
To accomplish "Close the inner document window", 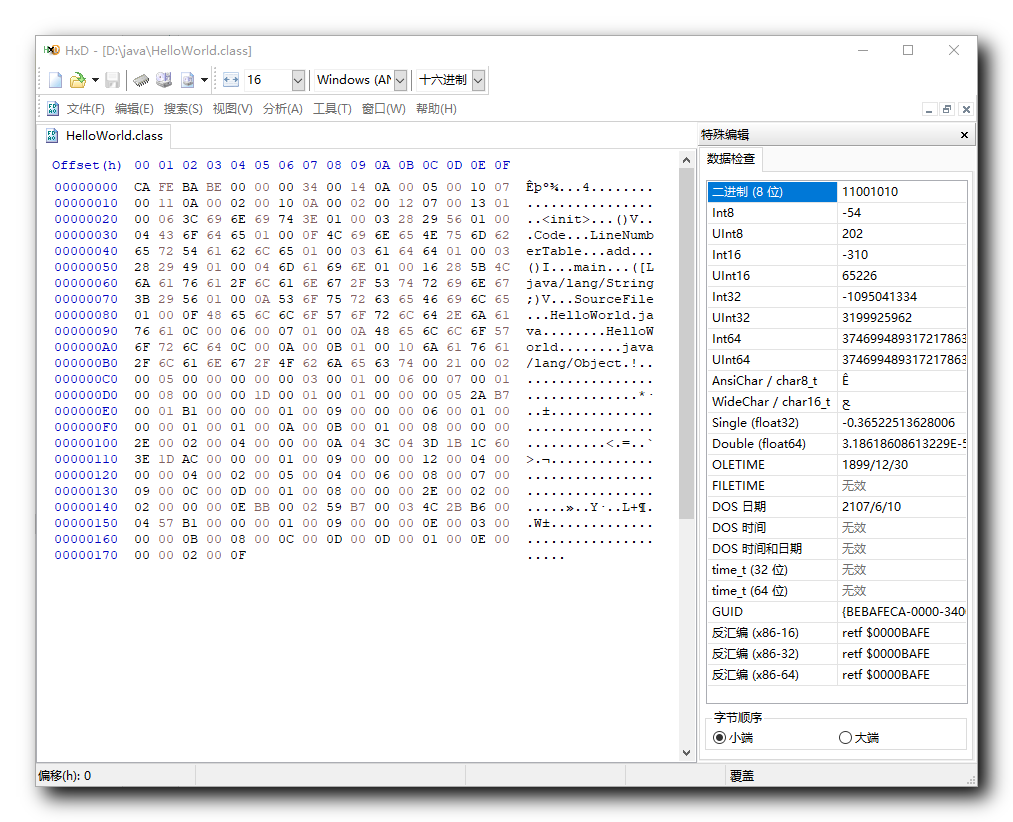I will (966, 109).
